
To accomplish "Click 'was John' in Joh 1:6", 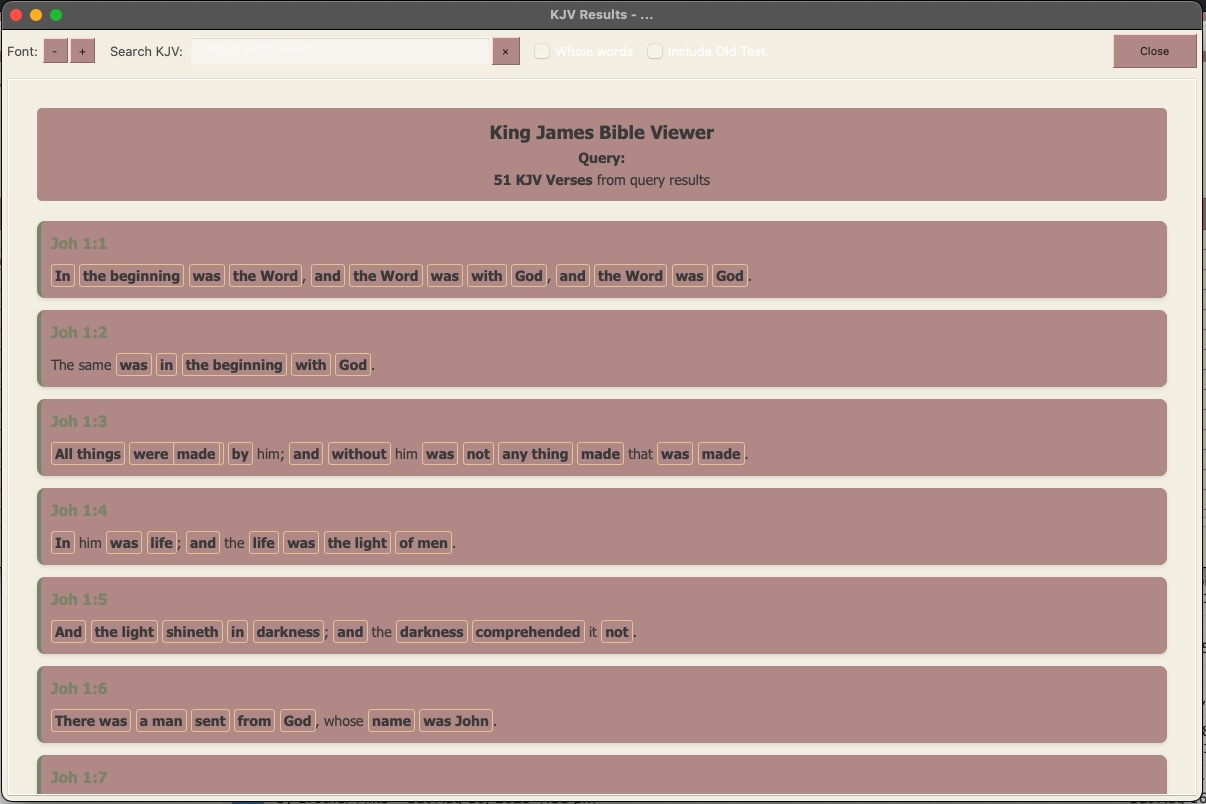I will pos(456,721).
